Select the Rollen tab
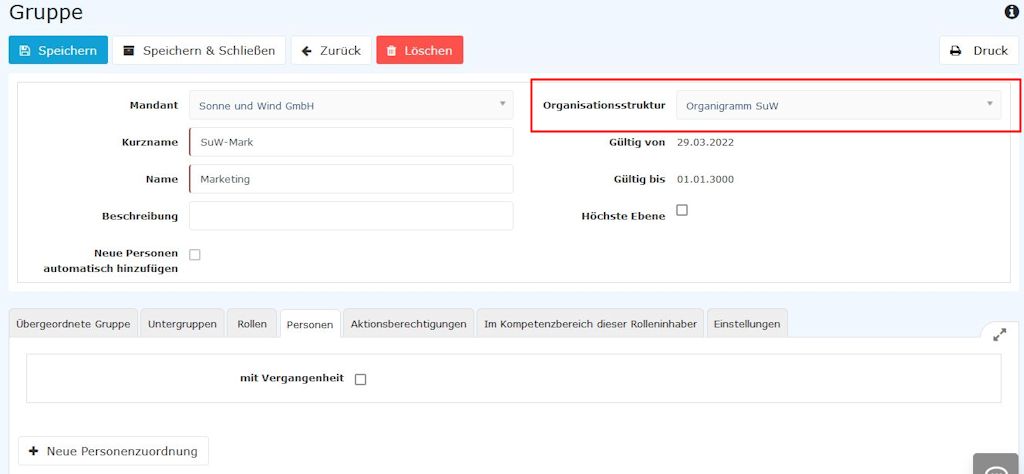 (252, 324)
